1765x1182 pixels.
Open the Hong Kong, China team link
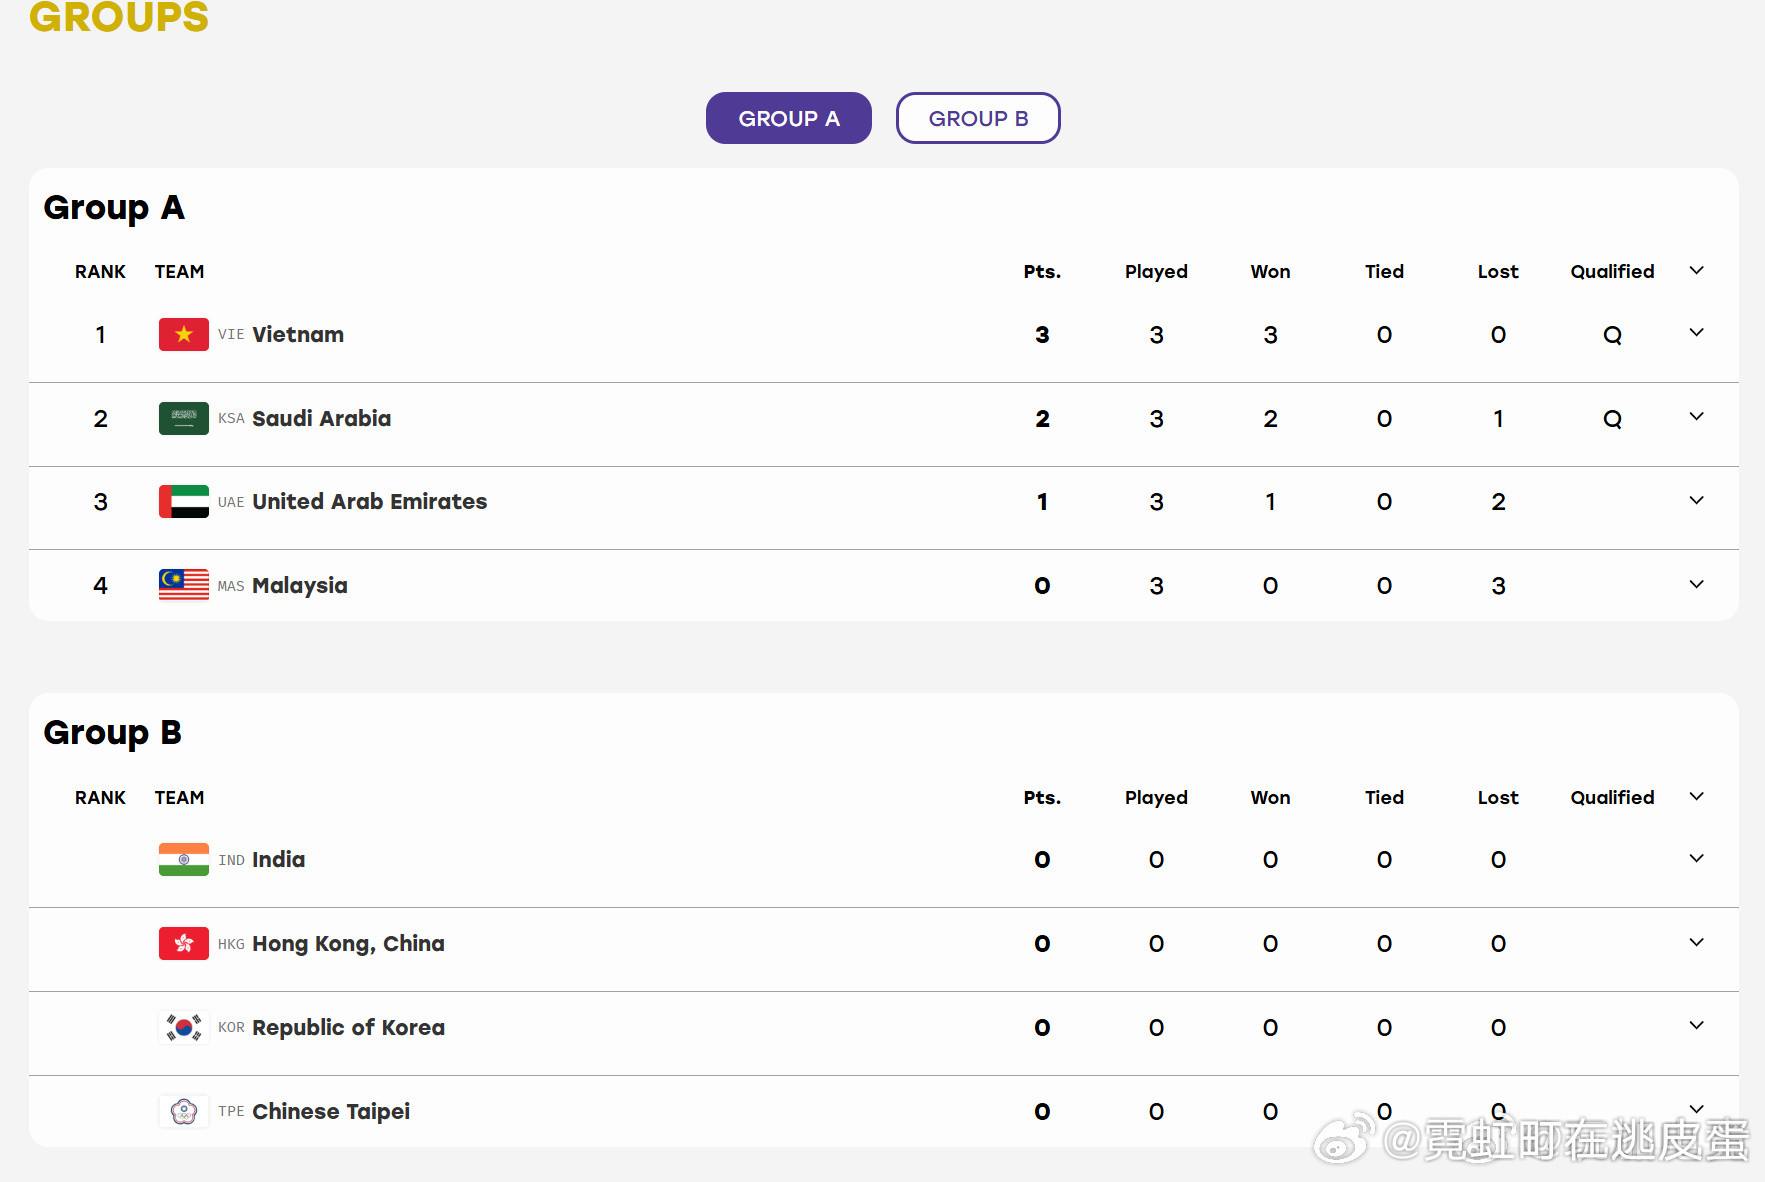click(348, 944)
